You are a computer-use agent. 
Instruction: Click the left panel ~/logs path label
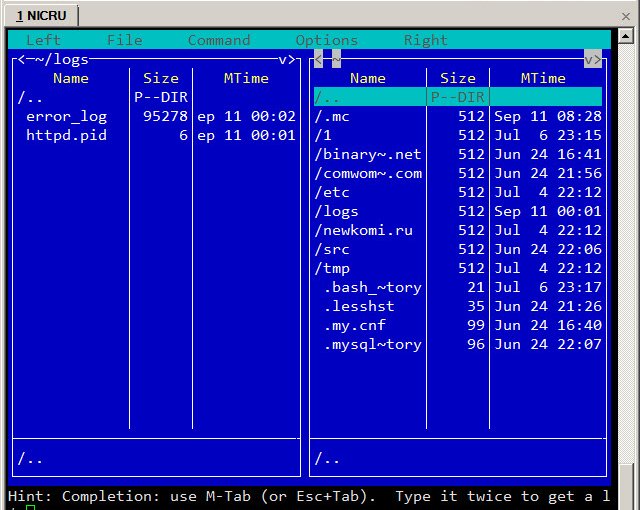click(62, 60)
